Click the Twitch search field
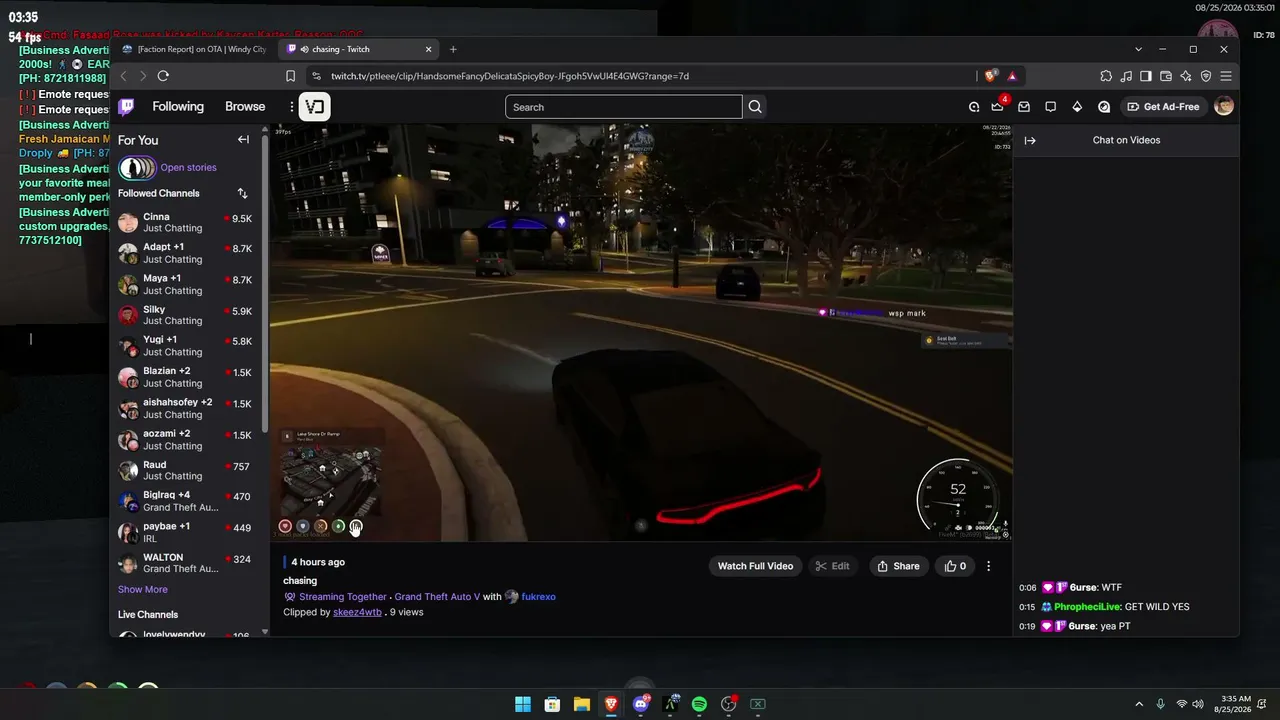1280x720 pixels. pyautogui.click(x=624, y=107)
